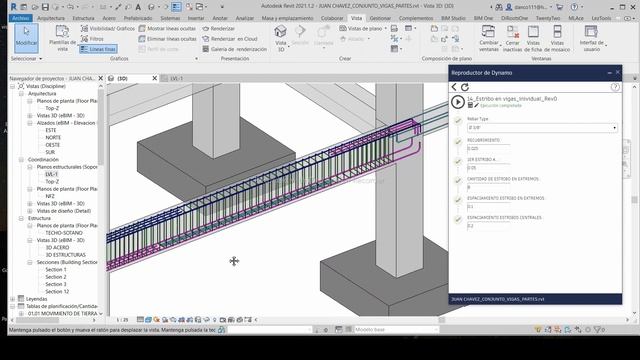Click Eliminar líneas ocultas

coord(167,39)
